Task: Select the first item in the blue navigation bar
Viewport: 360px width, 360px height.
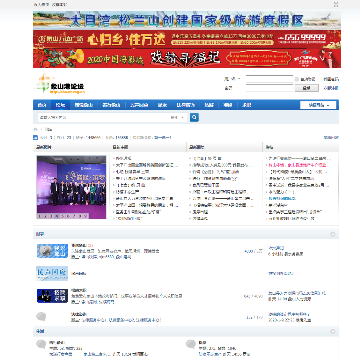Action: (42, 105)
